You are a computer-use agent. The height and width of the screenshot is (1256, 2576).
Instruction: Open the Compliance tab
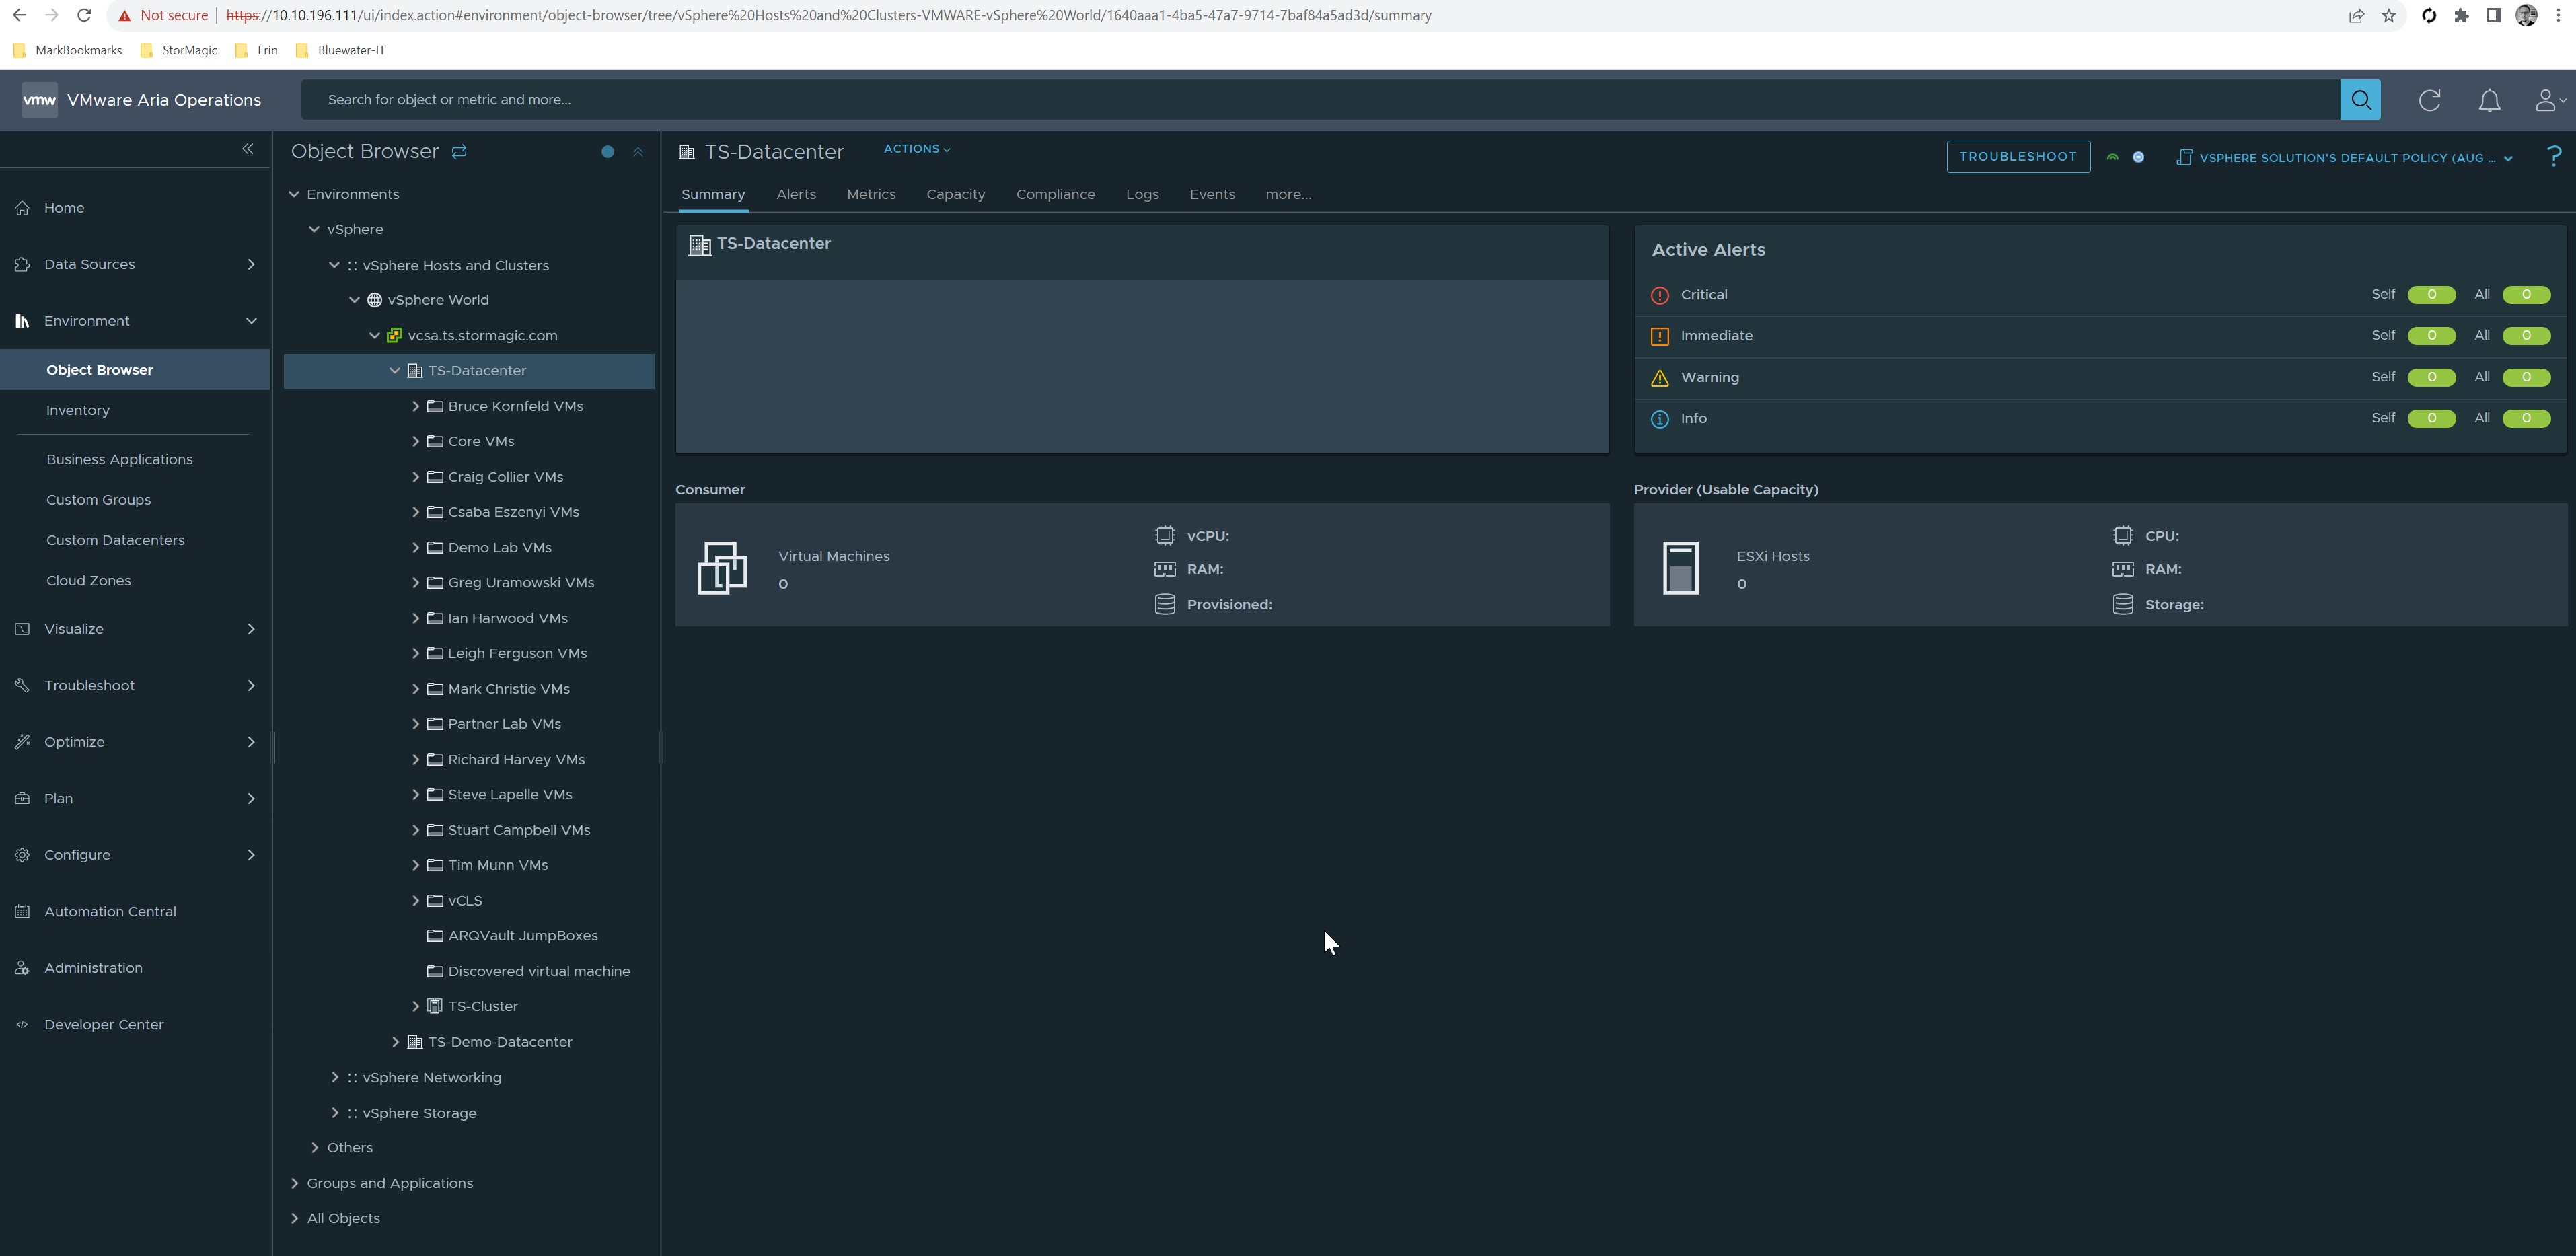click(1055, 195)
